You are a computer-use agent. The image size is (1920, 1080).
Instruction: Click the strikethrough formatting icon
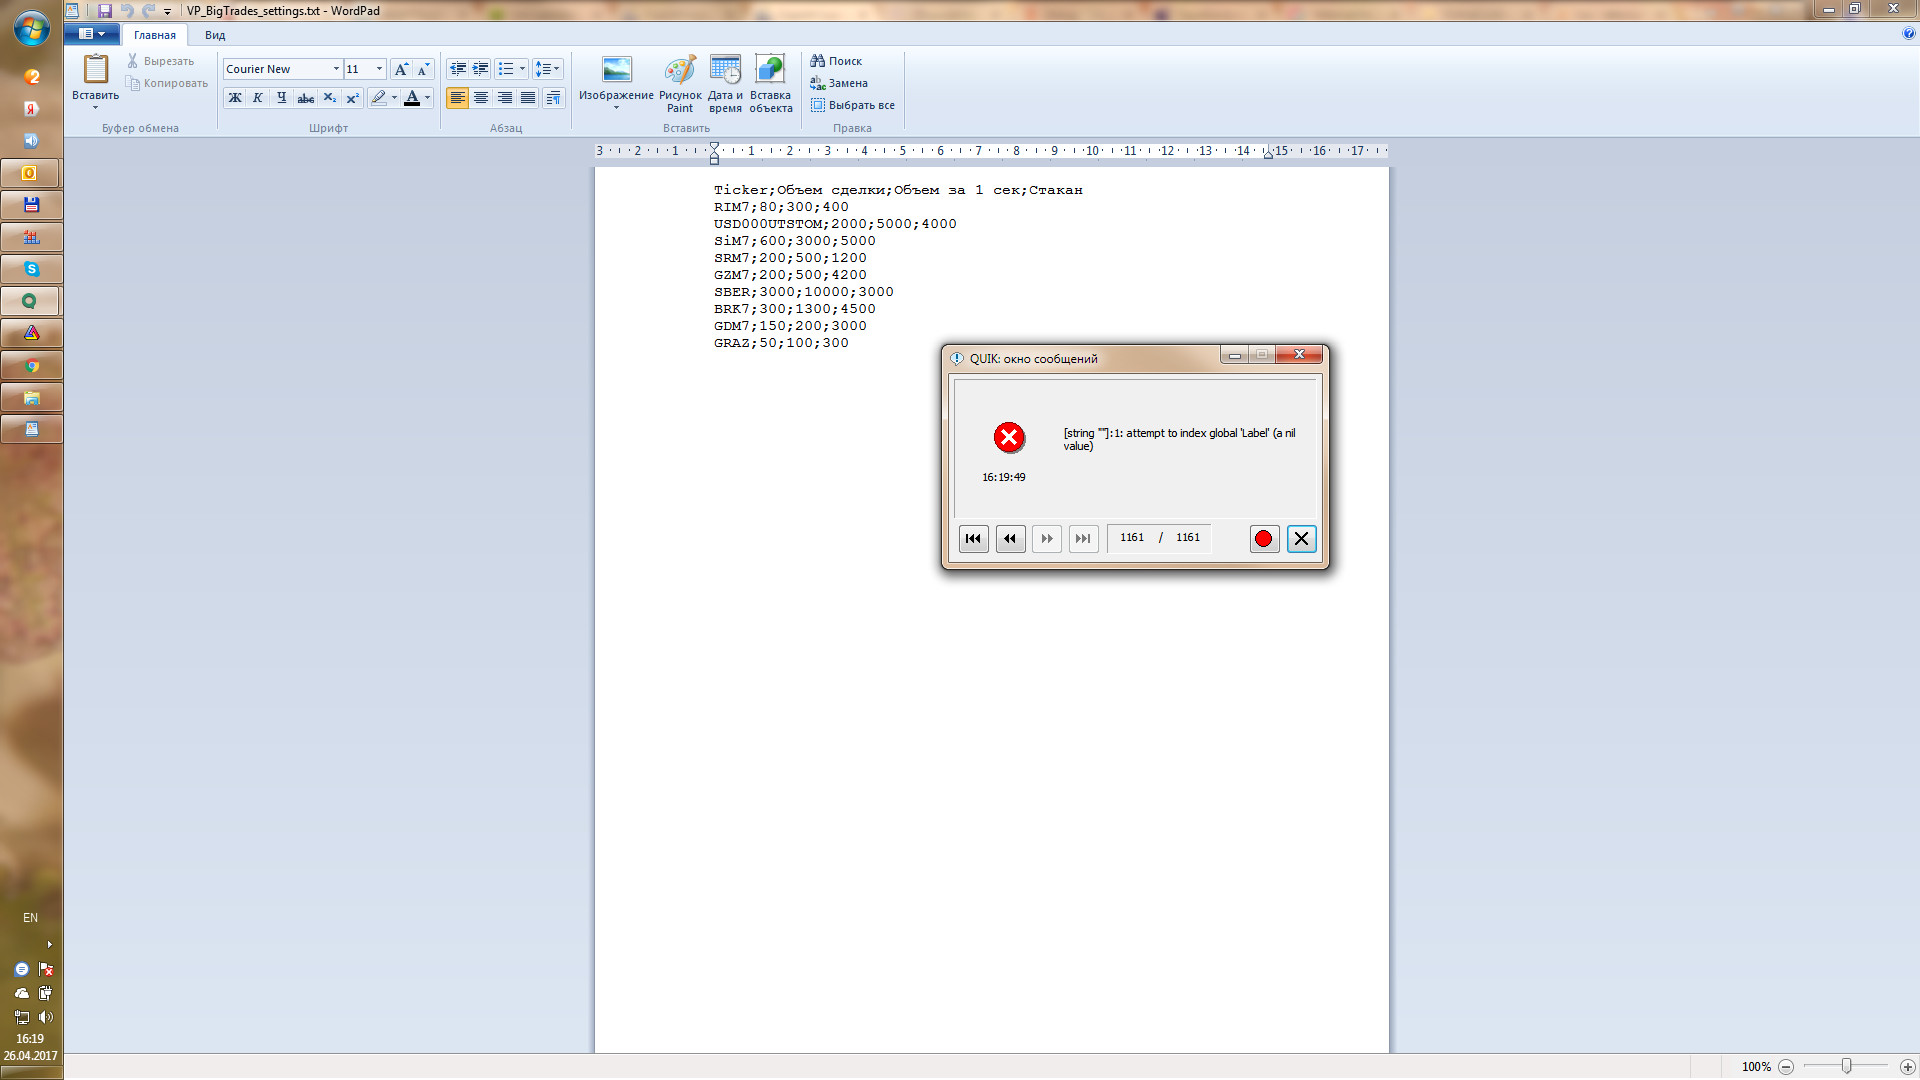[x=306, y=98]
